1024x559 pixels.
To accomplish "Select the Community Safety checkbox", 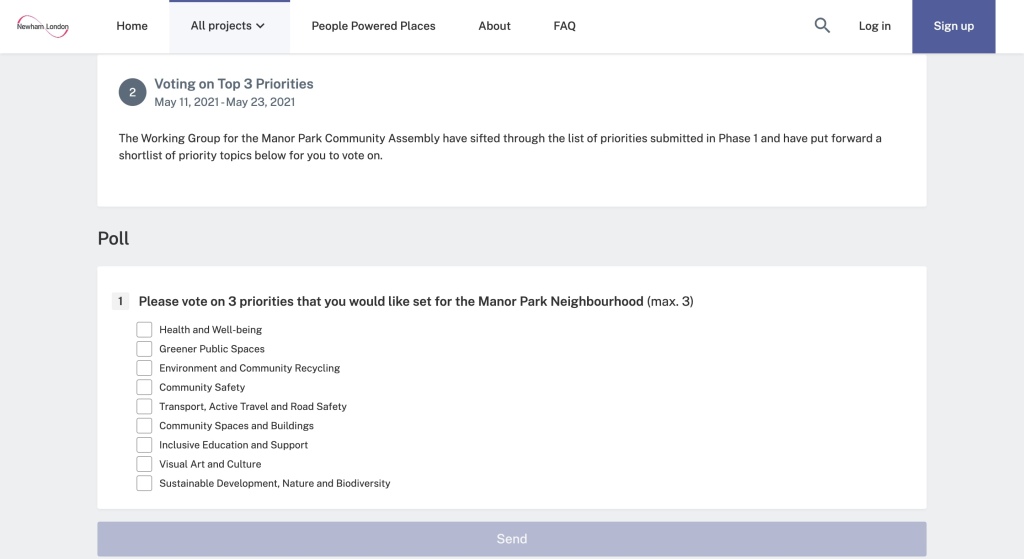I will 144,387.
